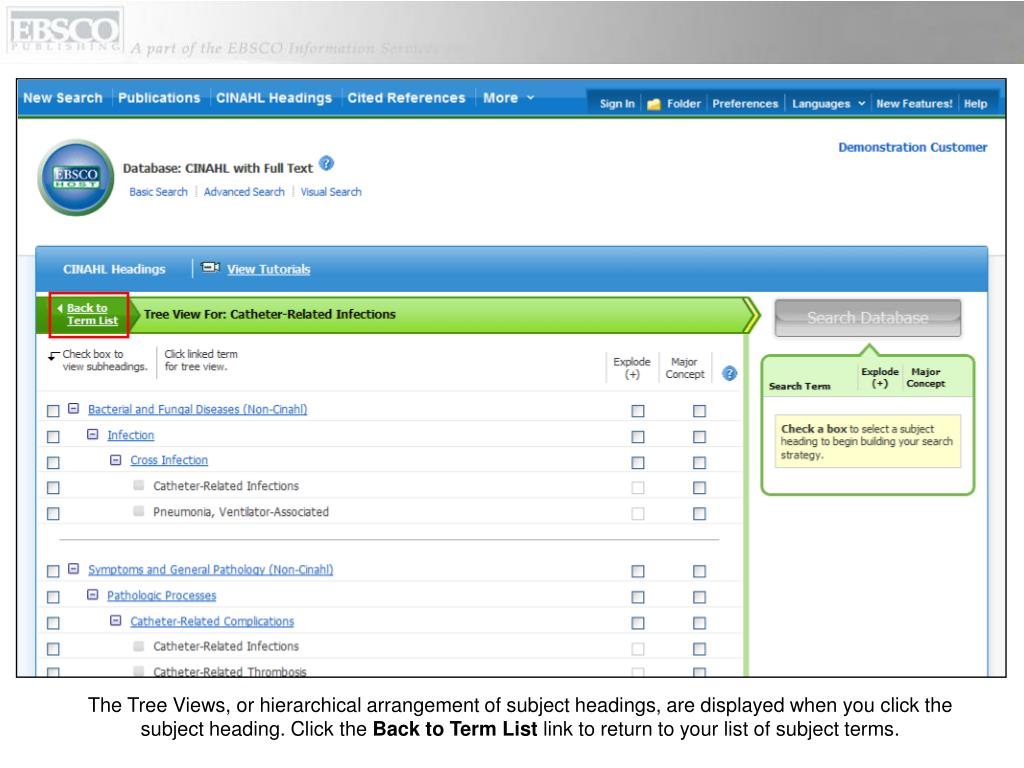Open the Languages dropdown
Image resolution: width=1024 pixels, height=768 pixels.
tap(828, 104)
